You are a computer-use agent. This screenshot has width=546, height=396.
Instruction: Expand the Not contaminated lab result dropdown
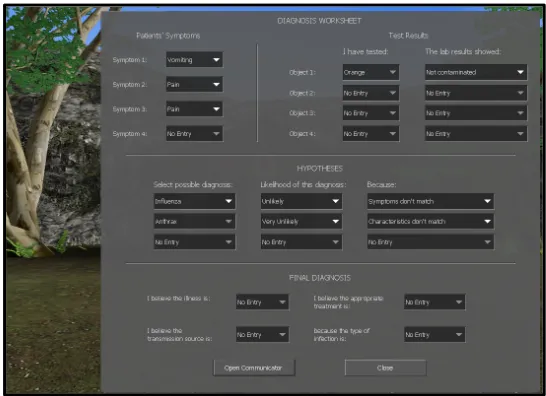[x=476, y=72]
